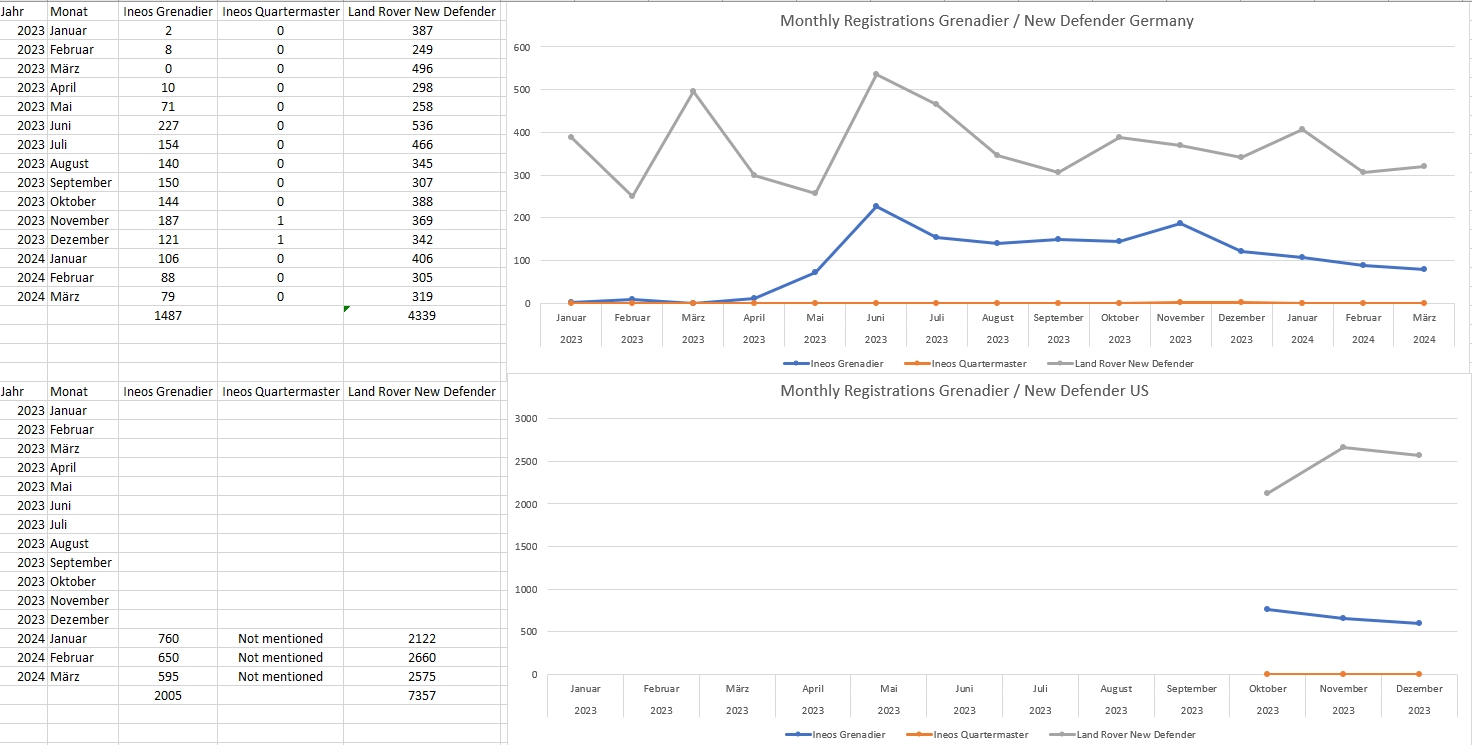The image size is (1472, 745).
Task: Click the 600 axis label in Germany chart
Action: [x=521, y=47]
